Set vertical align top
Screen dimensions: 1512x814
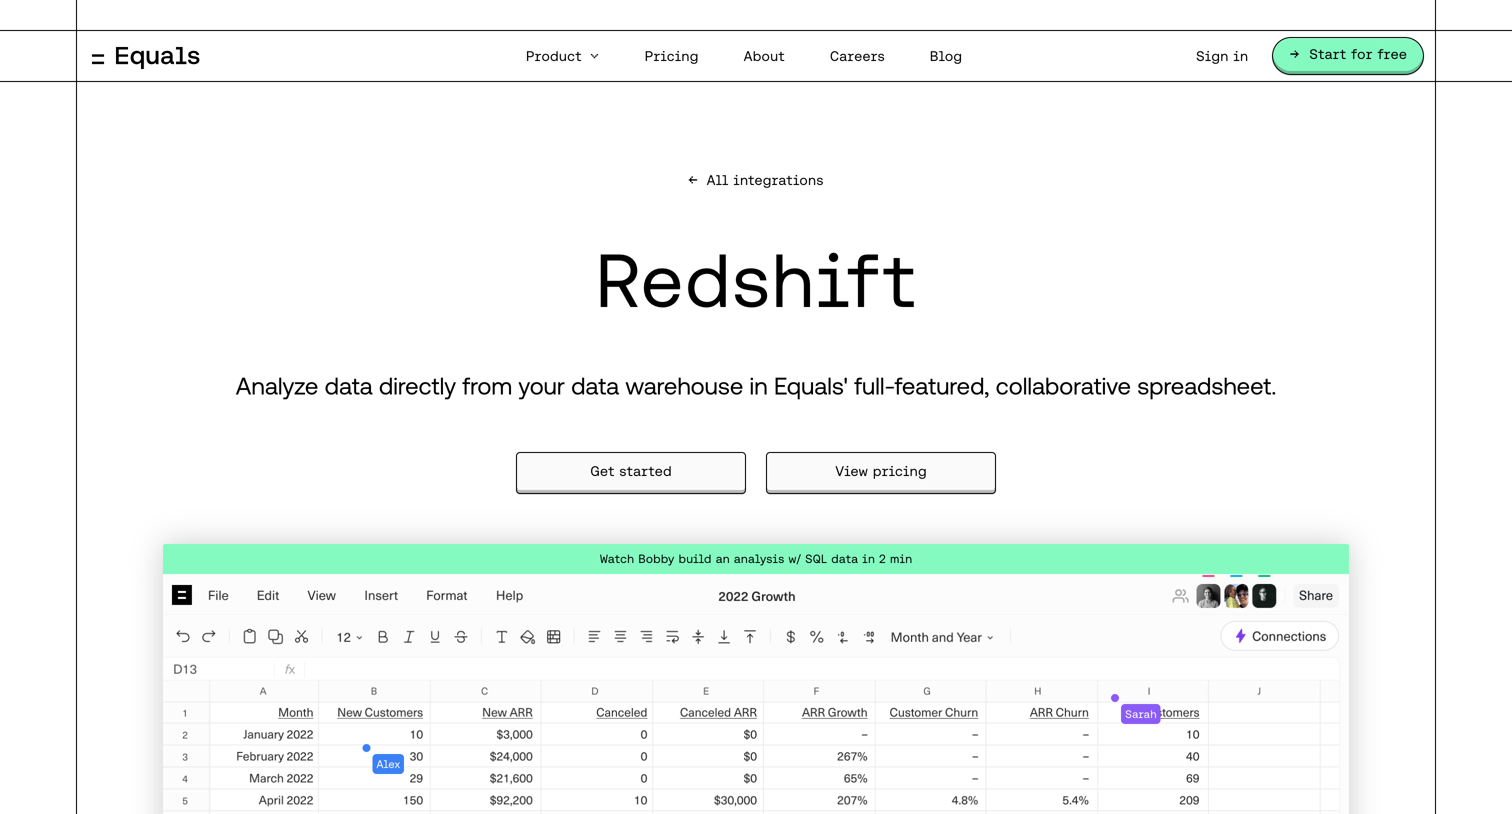click(750, 637)
